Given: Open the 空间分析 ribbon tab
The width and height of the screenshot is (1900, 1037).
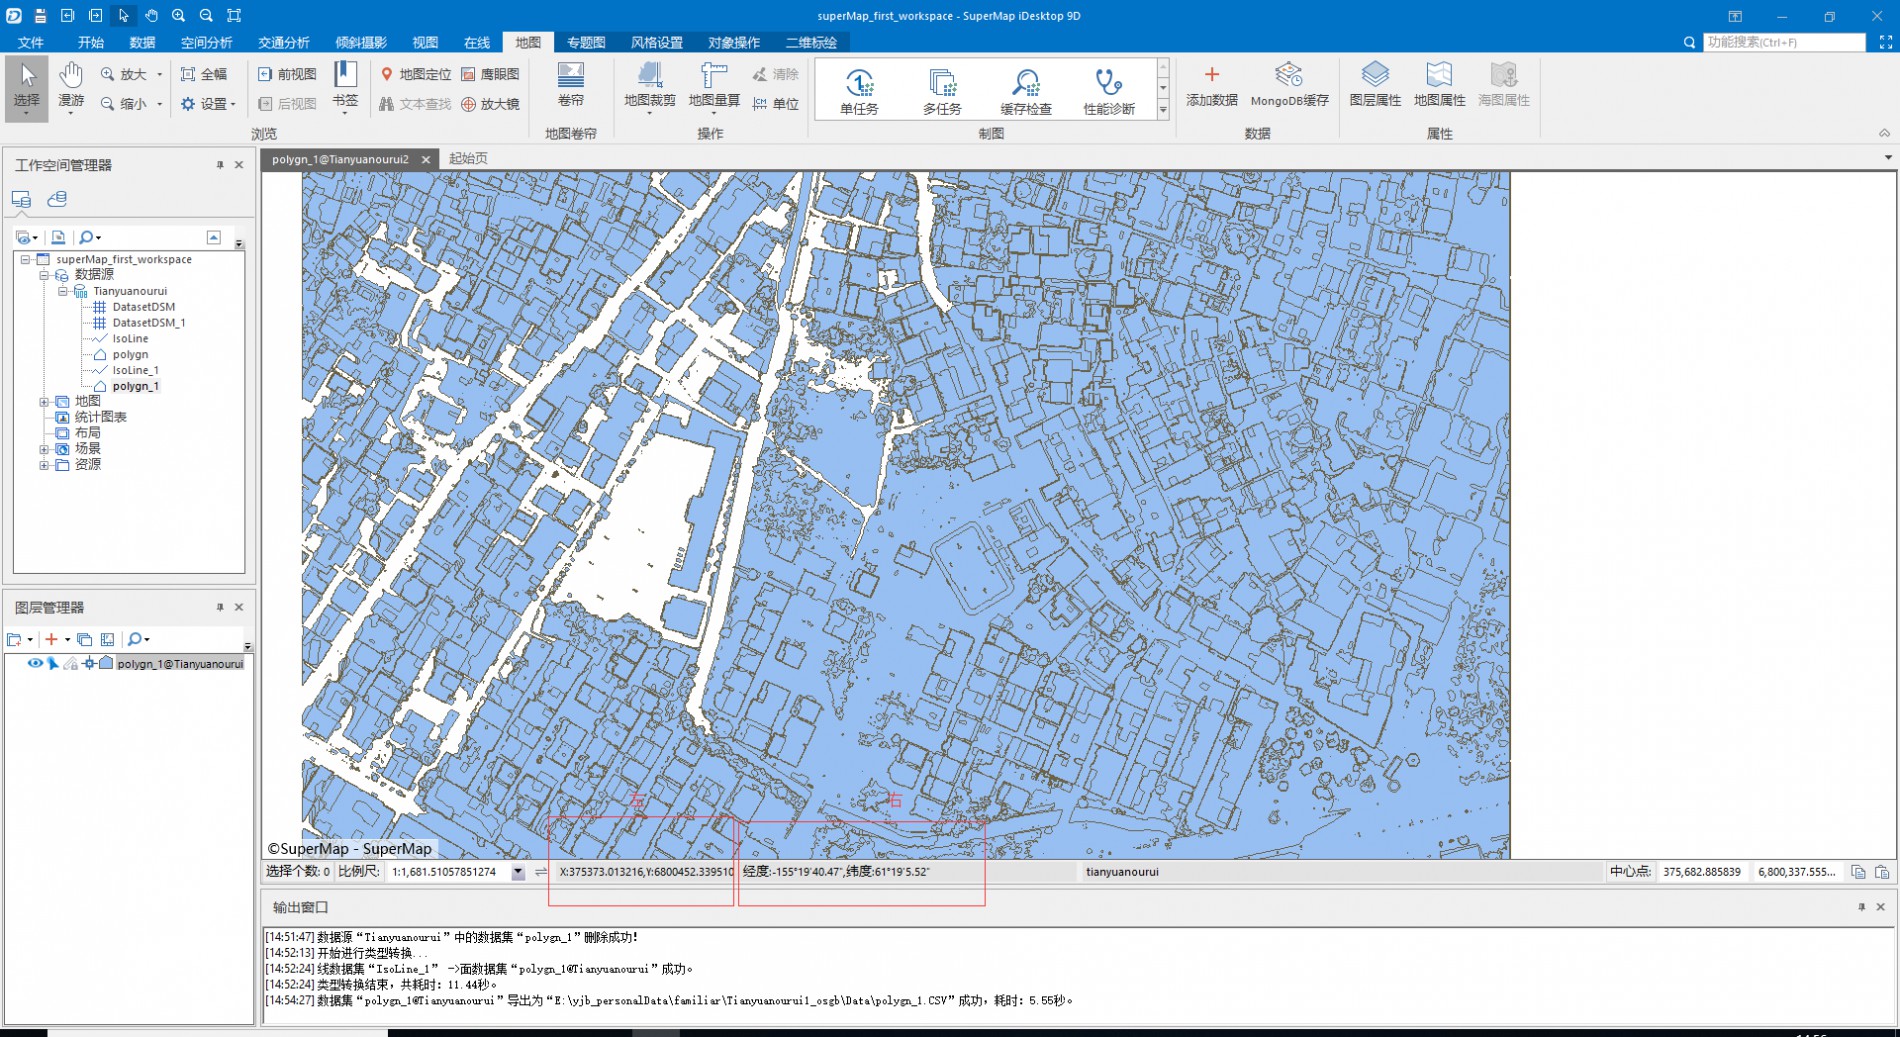Looking at the screenshot, I should click(x=206, y=42).
